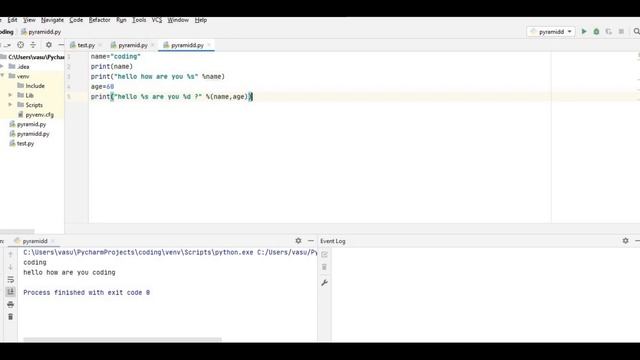Screen dimensions: 640x360
Task: Click the Project panel expand/collapse all icon
Action: (x=33, y=45)
